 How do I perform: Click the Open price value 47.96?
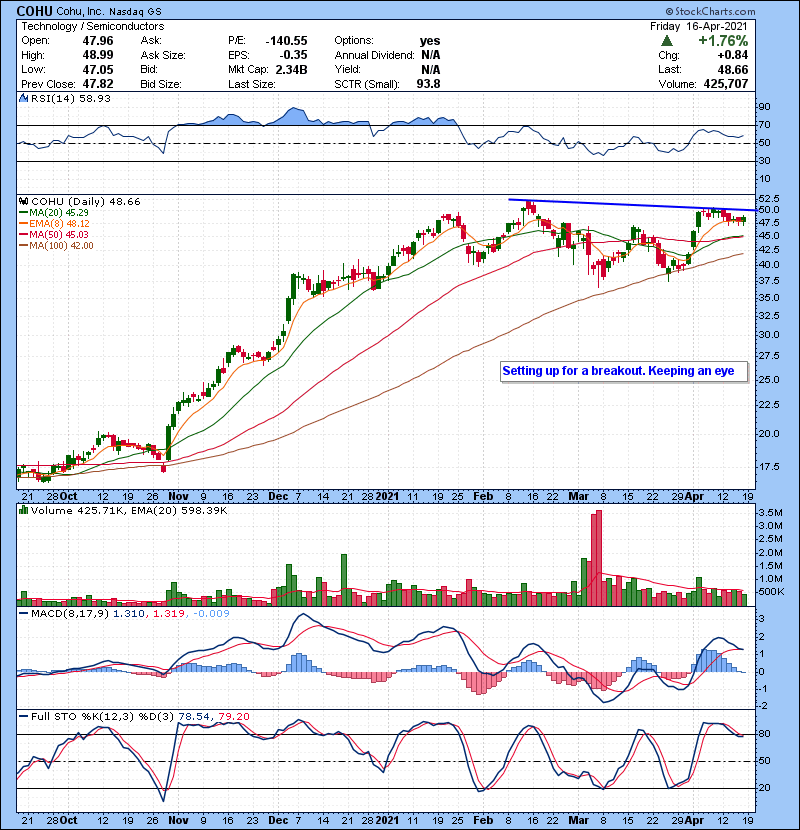[98, 41]
